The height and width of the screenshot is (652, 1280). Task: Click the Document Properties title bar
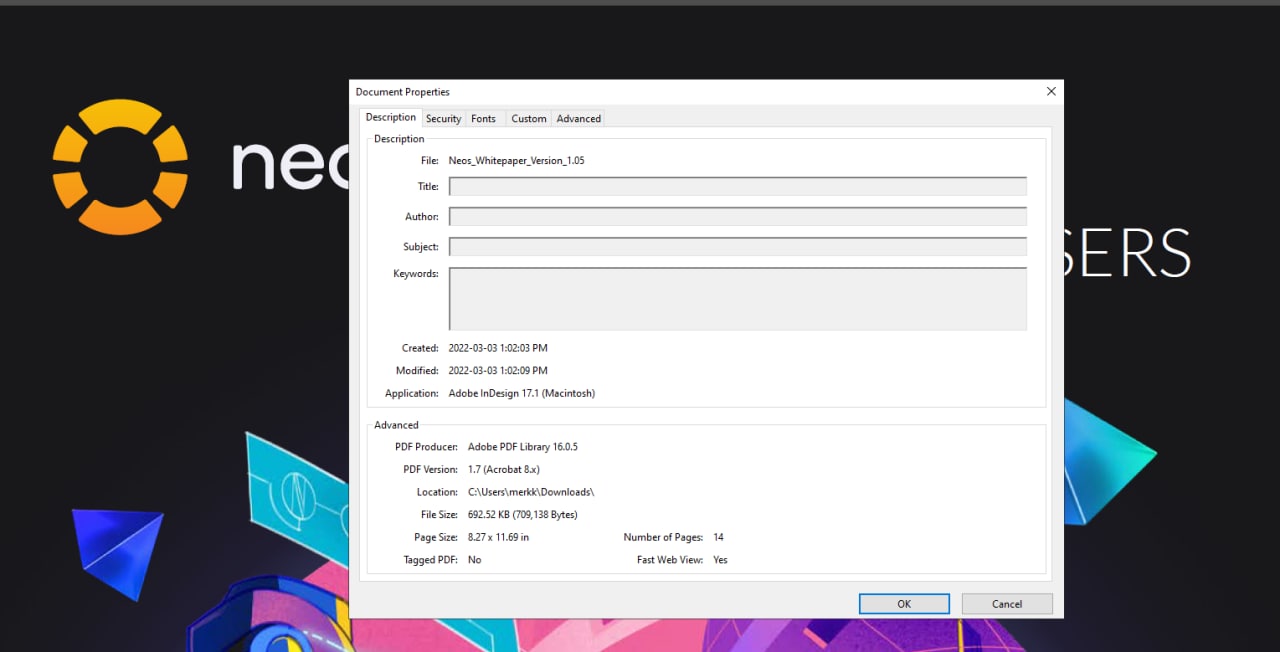(600, 92)
